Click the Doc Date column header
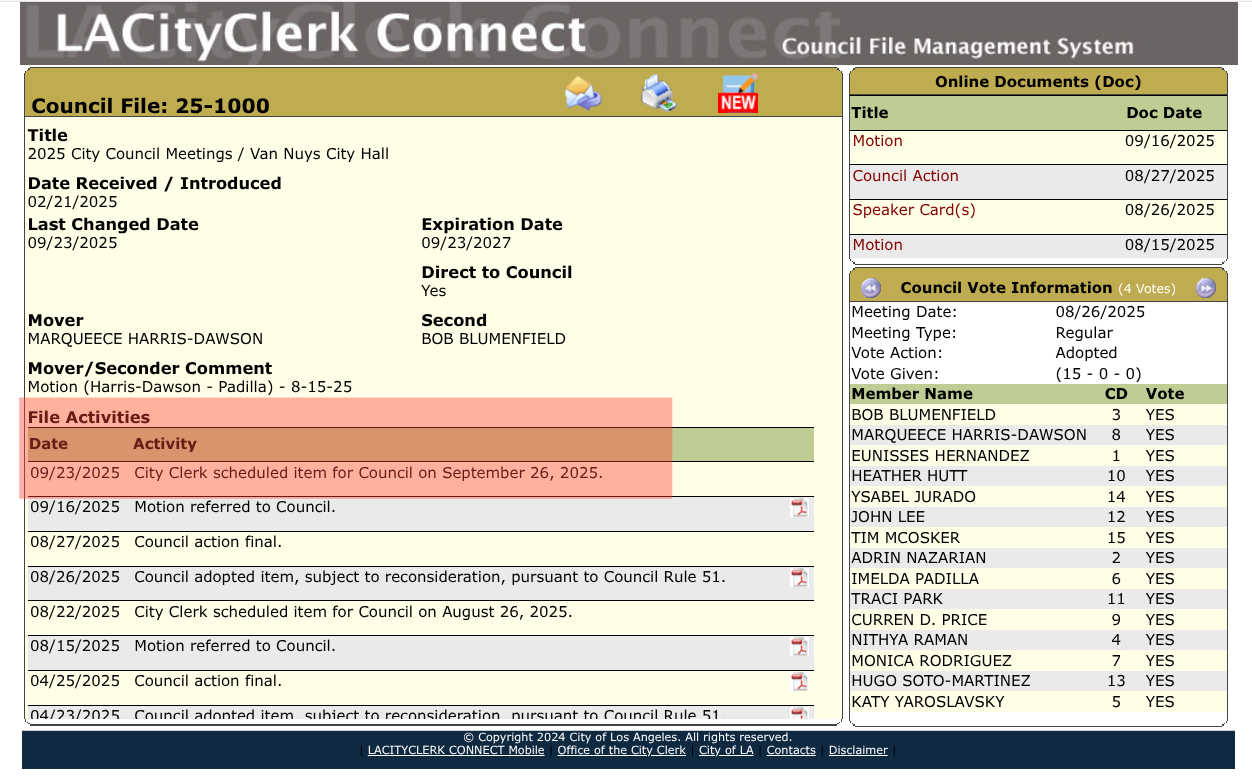This screenshot has height=777, width=1252. point(1164,113)
